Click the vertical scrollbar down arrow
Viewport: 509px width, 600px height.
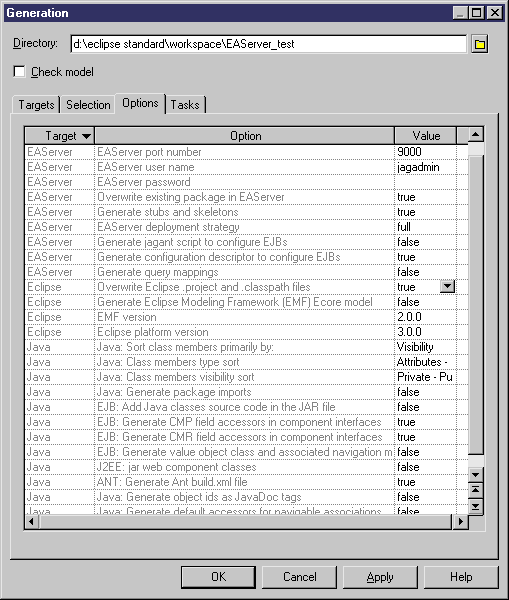pos(476,475)
